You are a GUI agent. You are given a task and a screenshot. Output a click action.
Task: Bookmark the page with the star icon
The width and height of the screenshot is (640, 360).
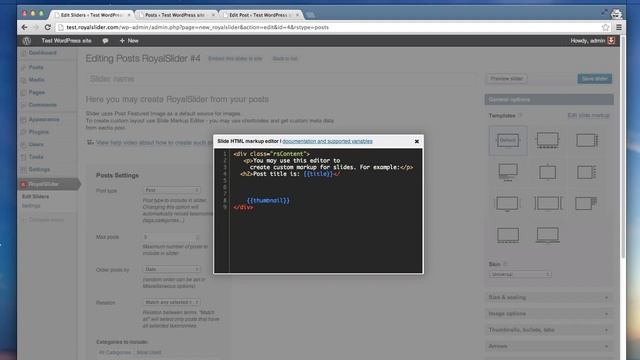[605, 27]
